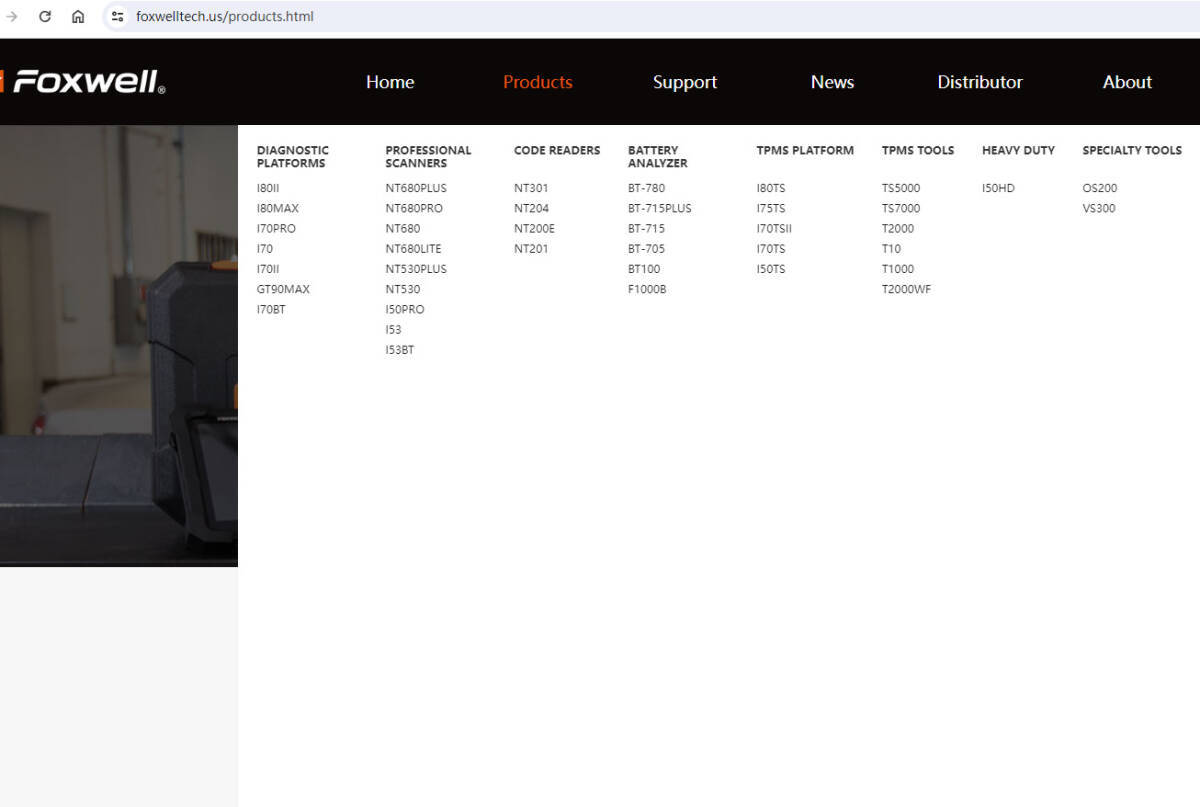This screenshot has width=1200, height=807.
Task: Click the GT90MAX product link
Action: (x=283, y=289)
